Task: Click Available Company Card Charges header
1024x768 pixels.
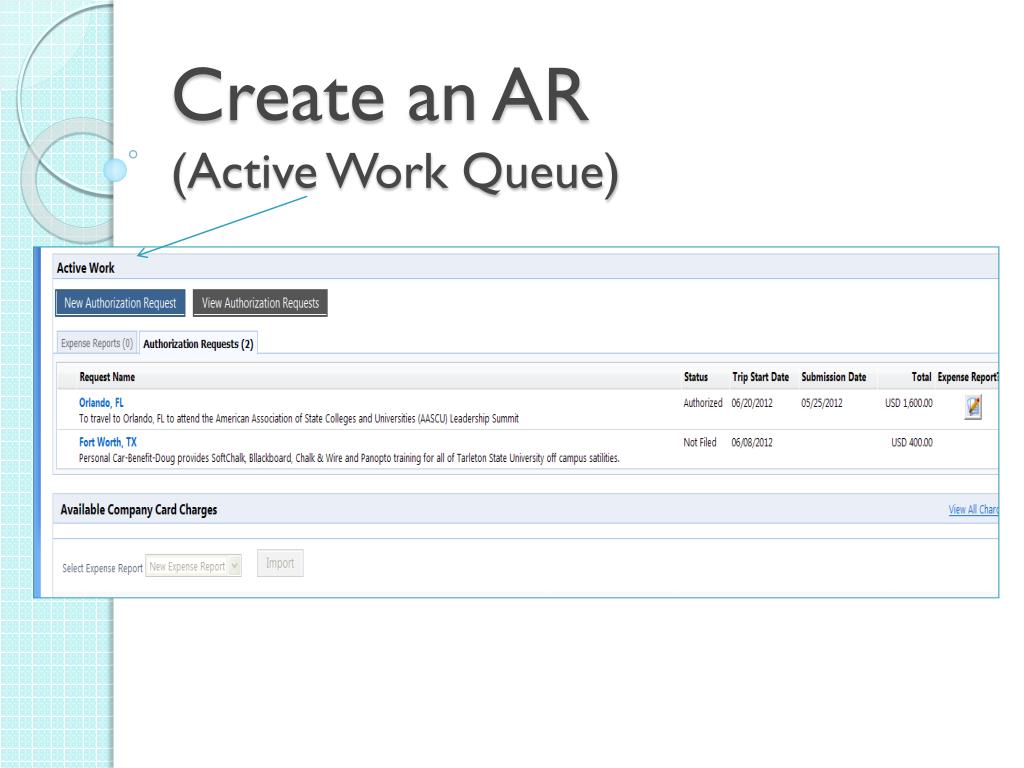Action: [x=138, y=509]
